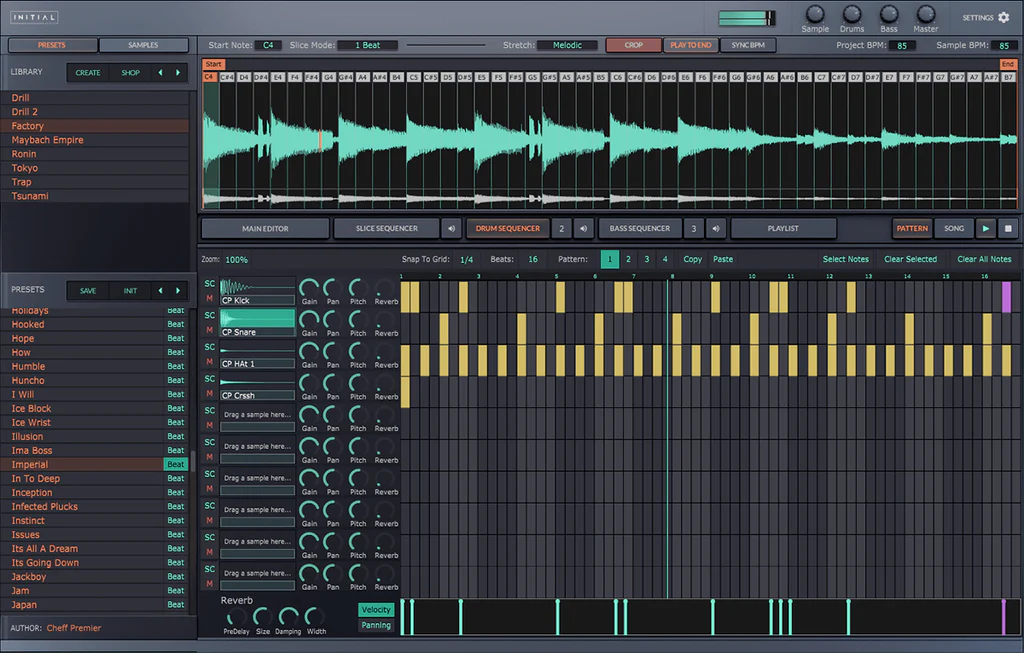Edit the Project BPM value
This screenshot has width=1024, height=653.
tap(902, 46)
